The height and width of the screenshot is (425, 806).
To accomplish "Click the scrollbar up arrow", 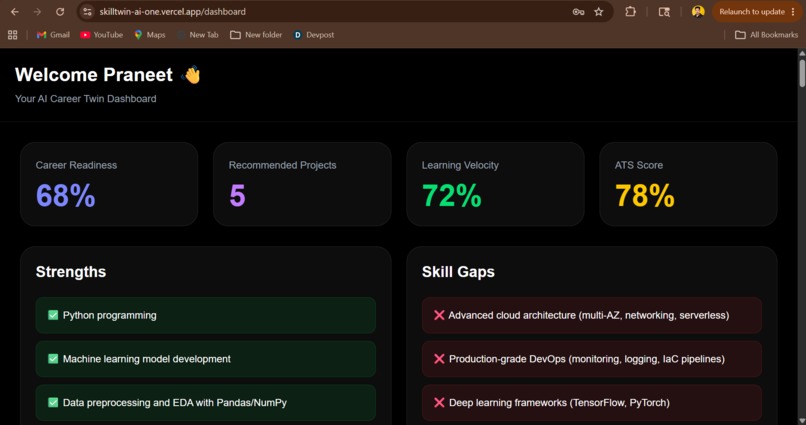I will [x=802, y=53].
